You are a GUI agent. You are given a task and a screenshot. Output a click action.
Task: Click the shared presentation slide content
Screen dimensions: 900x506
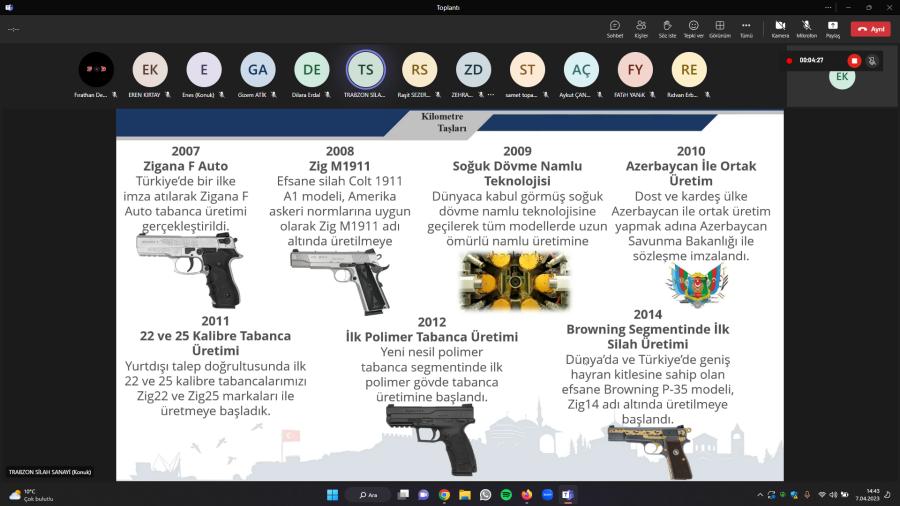(449, 295)
